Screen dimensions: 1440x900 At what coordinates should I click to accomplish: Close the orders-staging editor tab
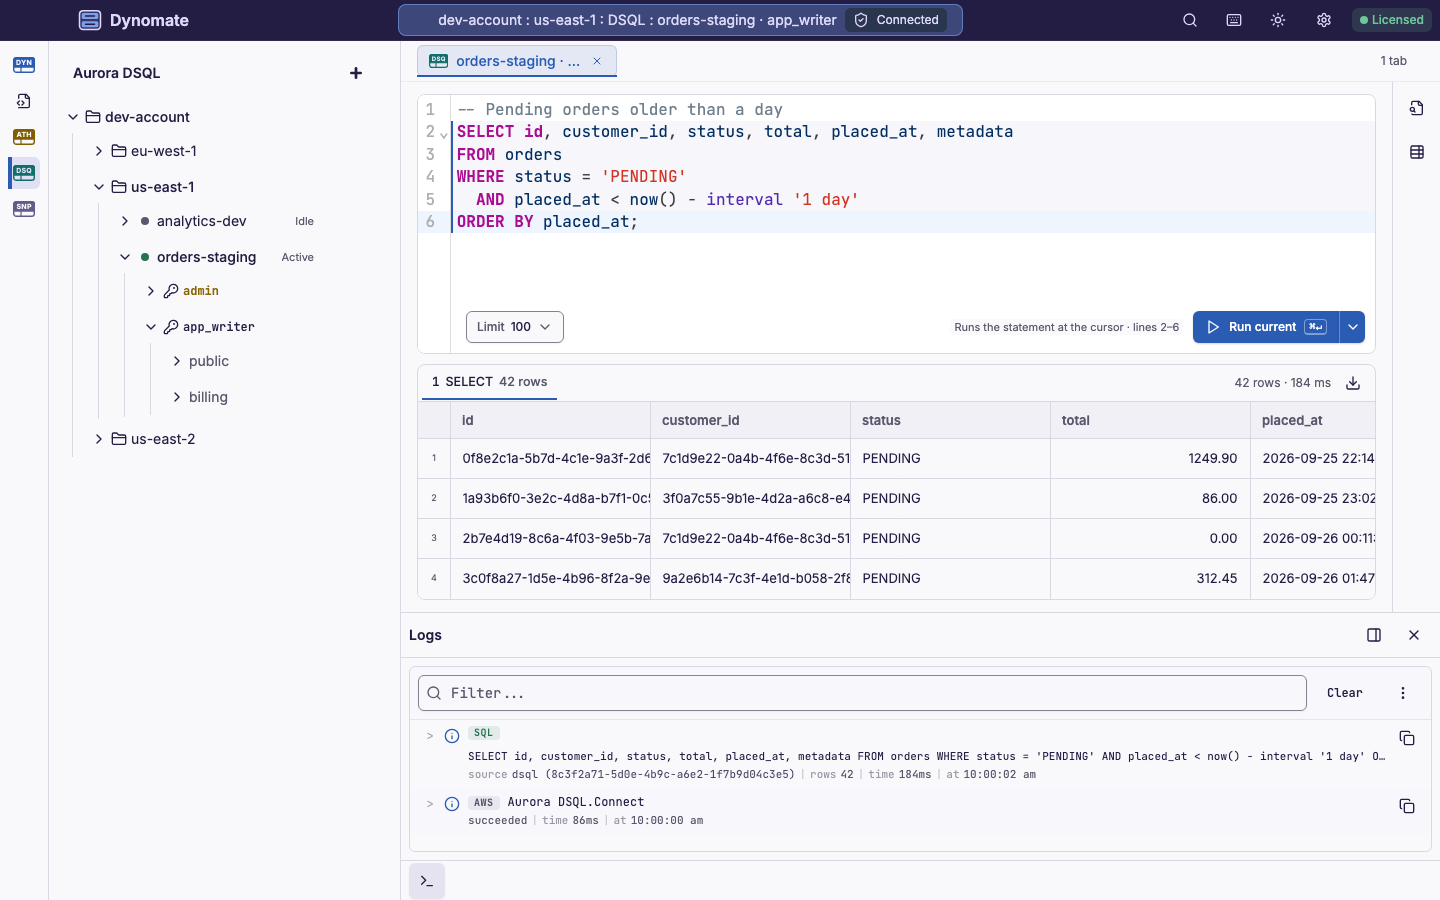pos(597,61)
